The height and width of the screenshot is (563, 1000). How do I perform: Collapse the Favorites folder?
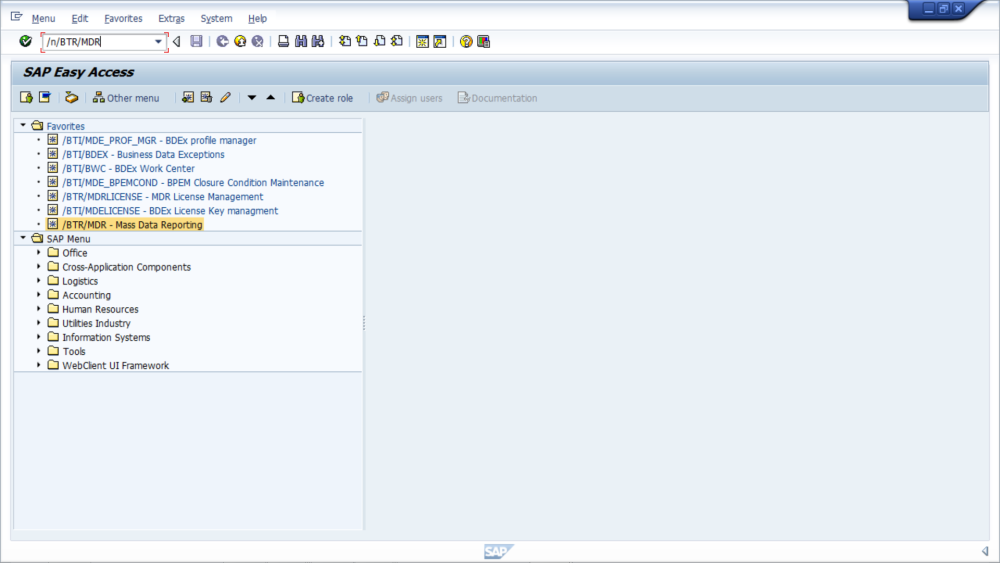point(23,126)
